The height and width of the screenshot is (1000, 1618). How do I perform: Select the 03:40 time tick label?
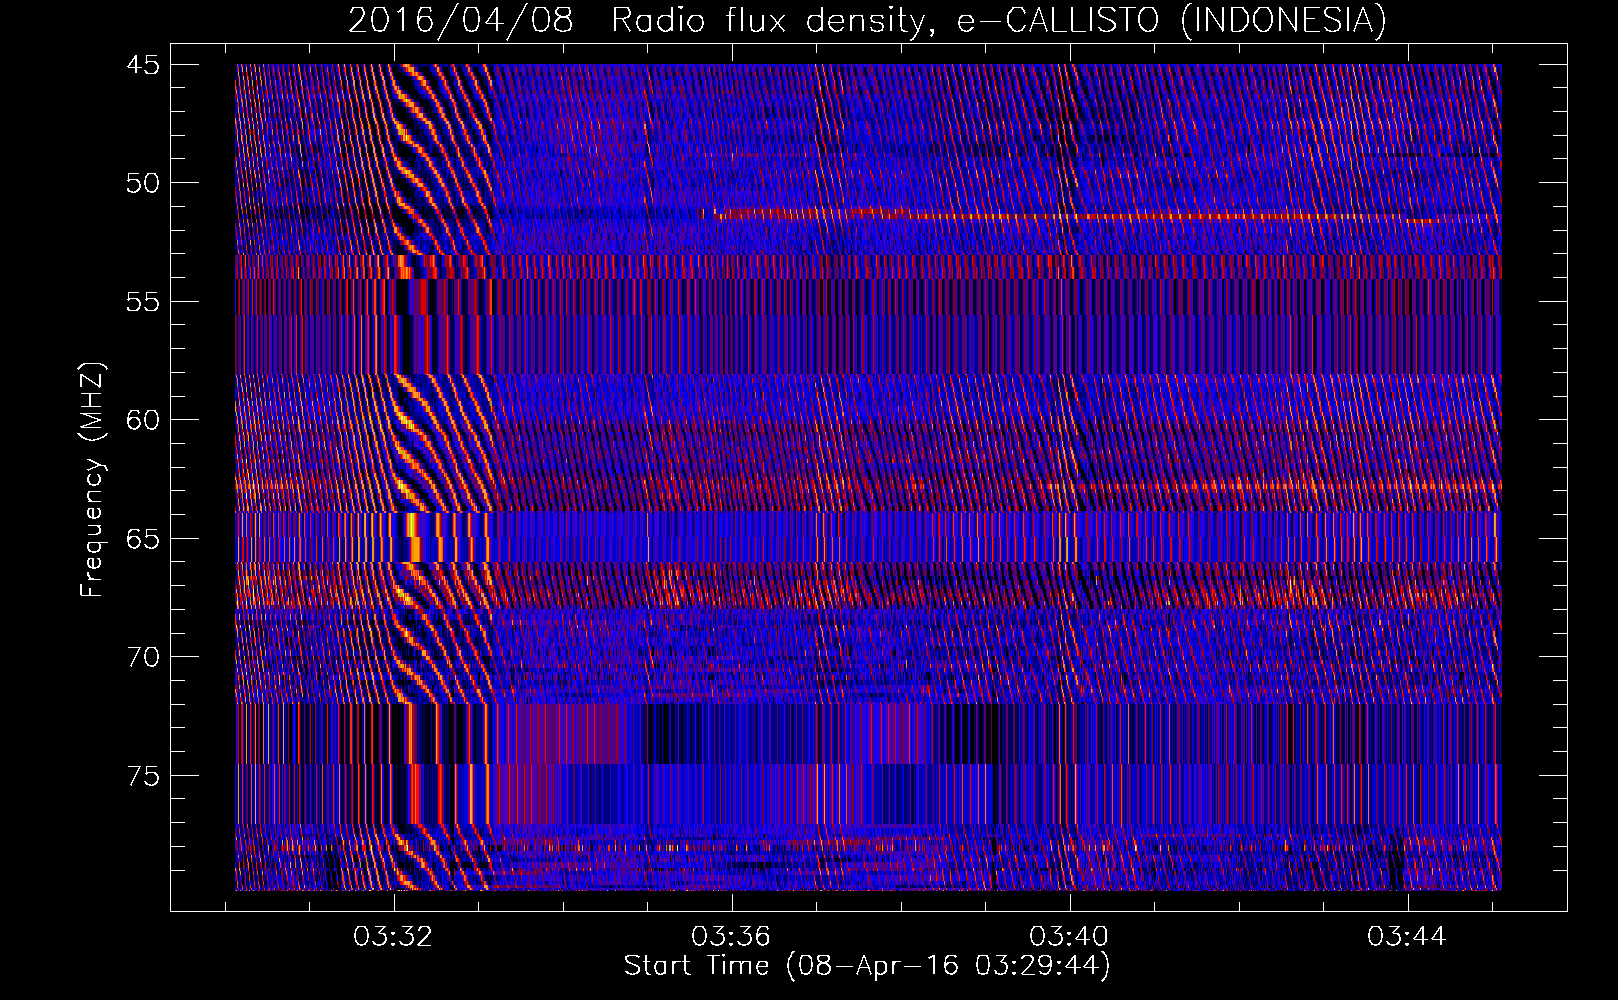[x=1069, y=937]
